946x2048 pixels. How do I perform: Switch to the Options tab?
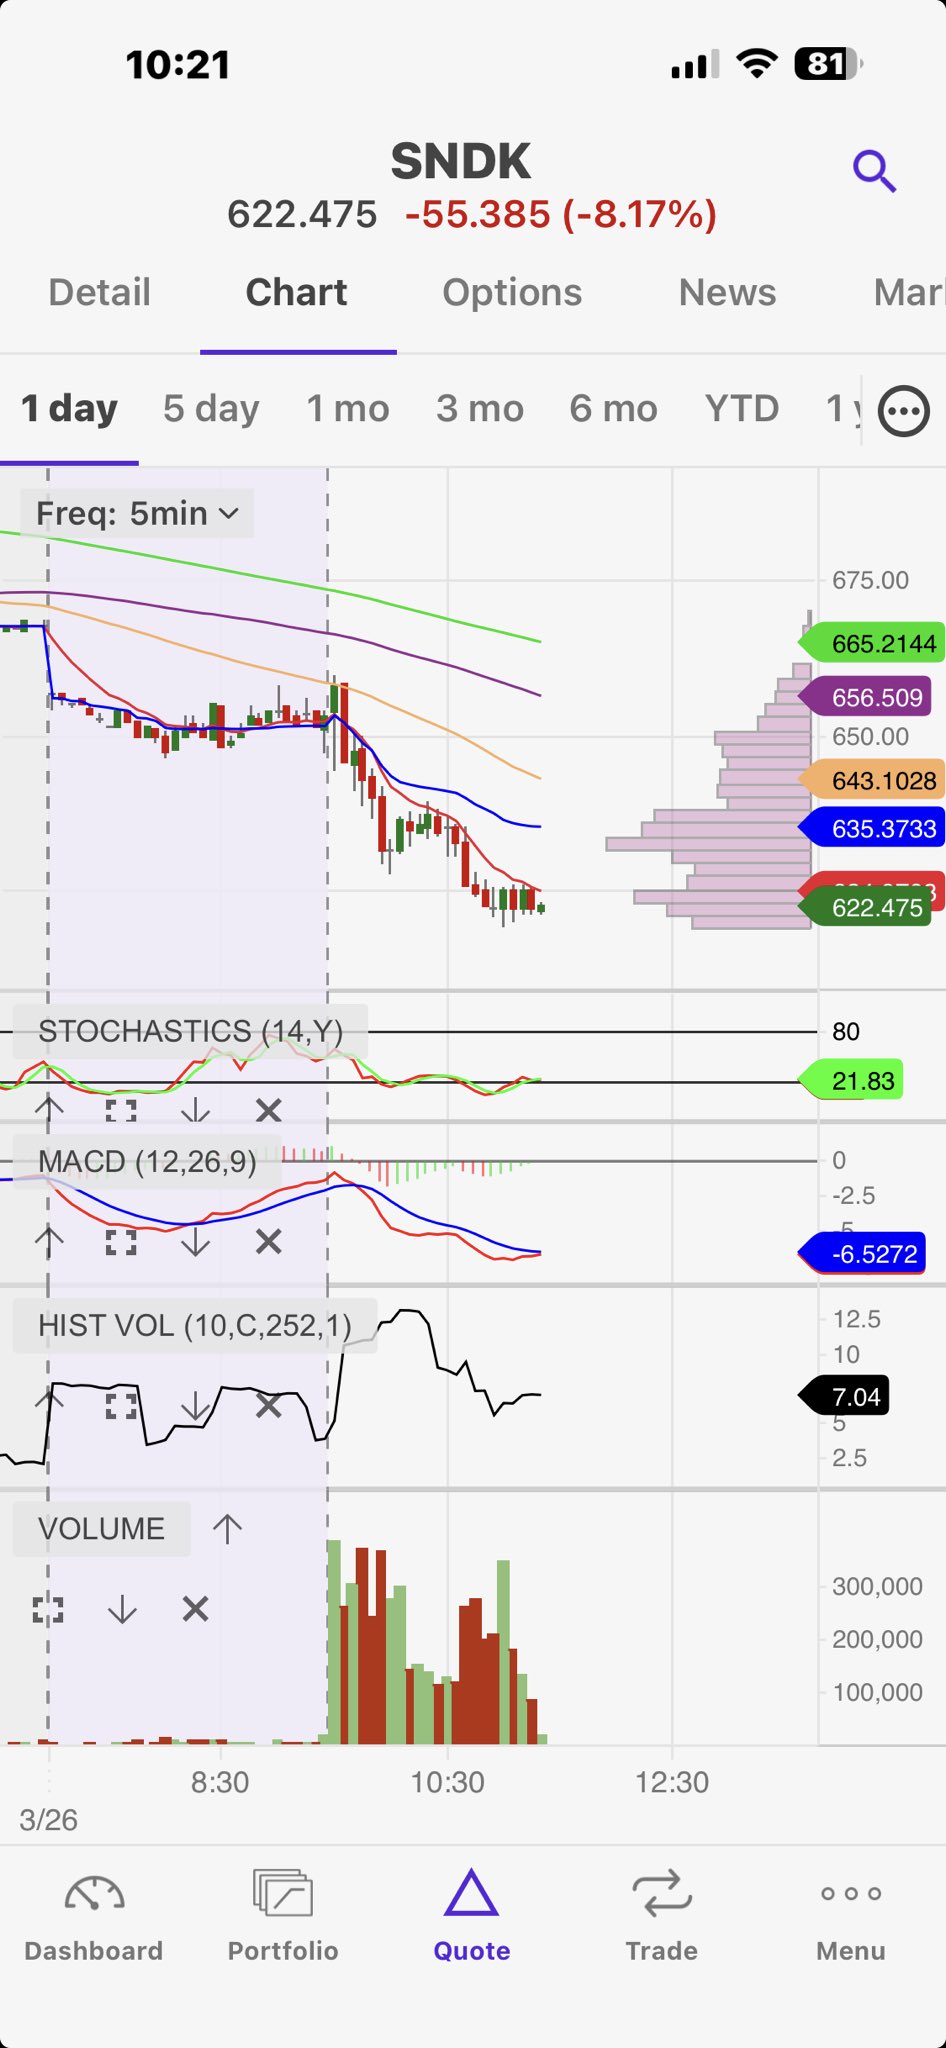[512, 292]
